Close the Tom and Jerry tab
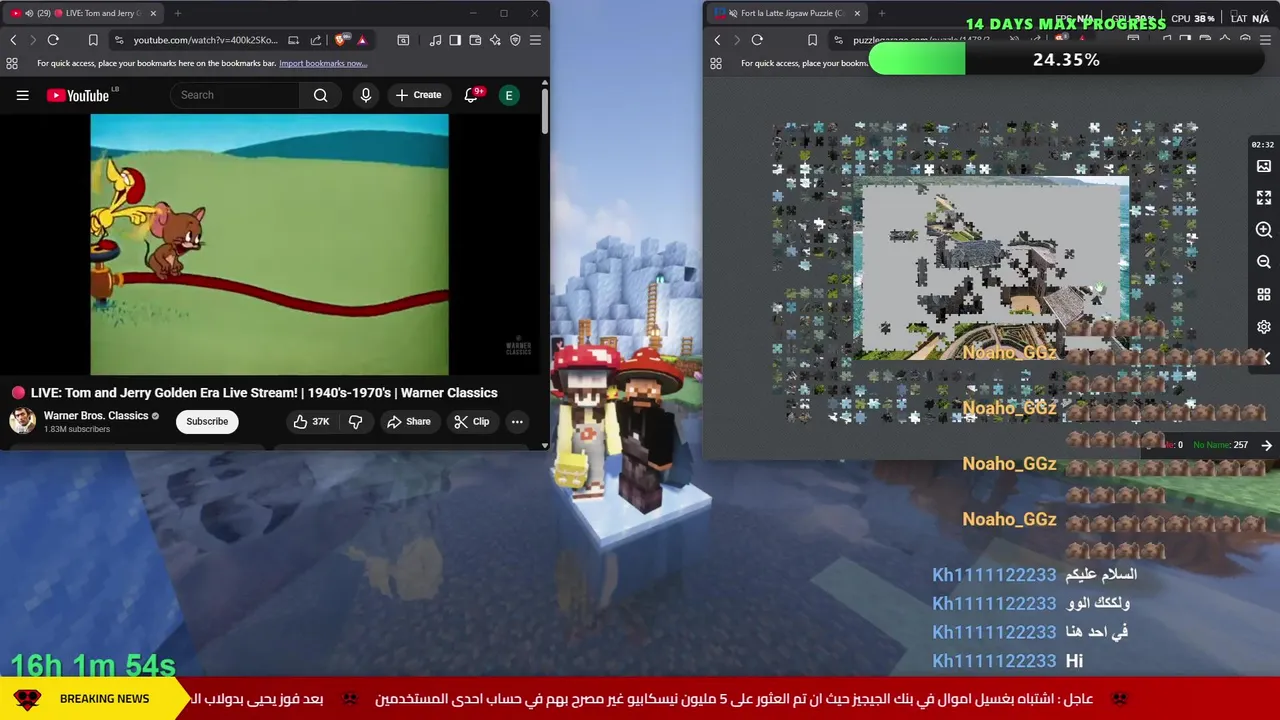The width and height of the screenshot is (1280, 720). pyautogui.click(x=153, y=13)
